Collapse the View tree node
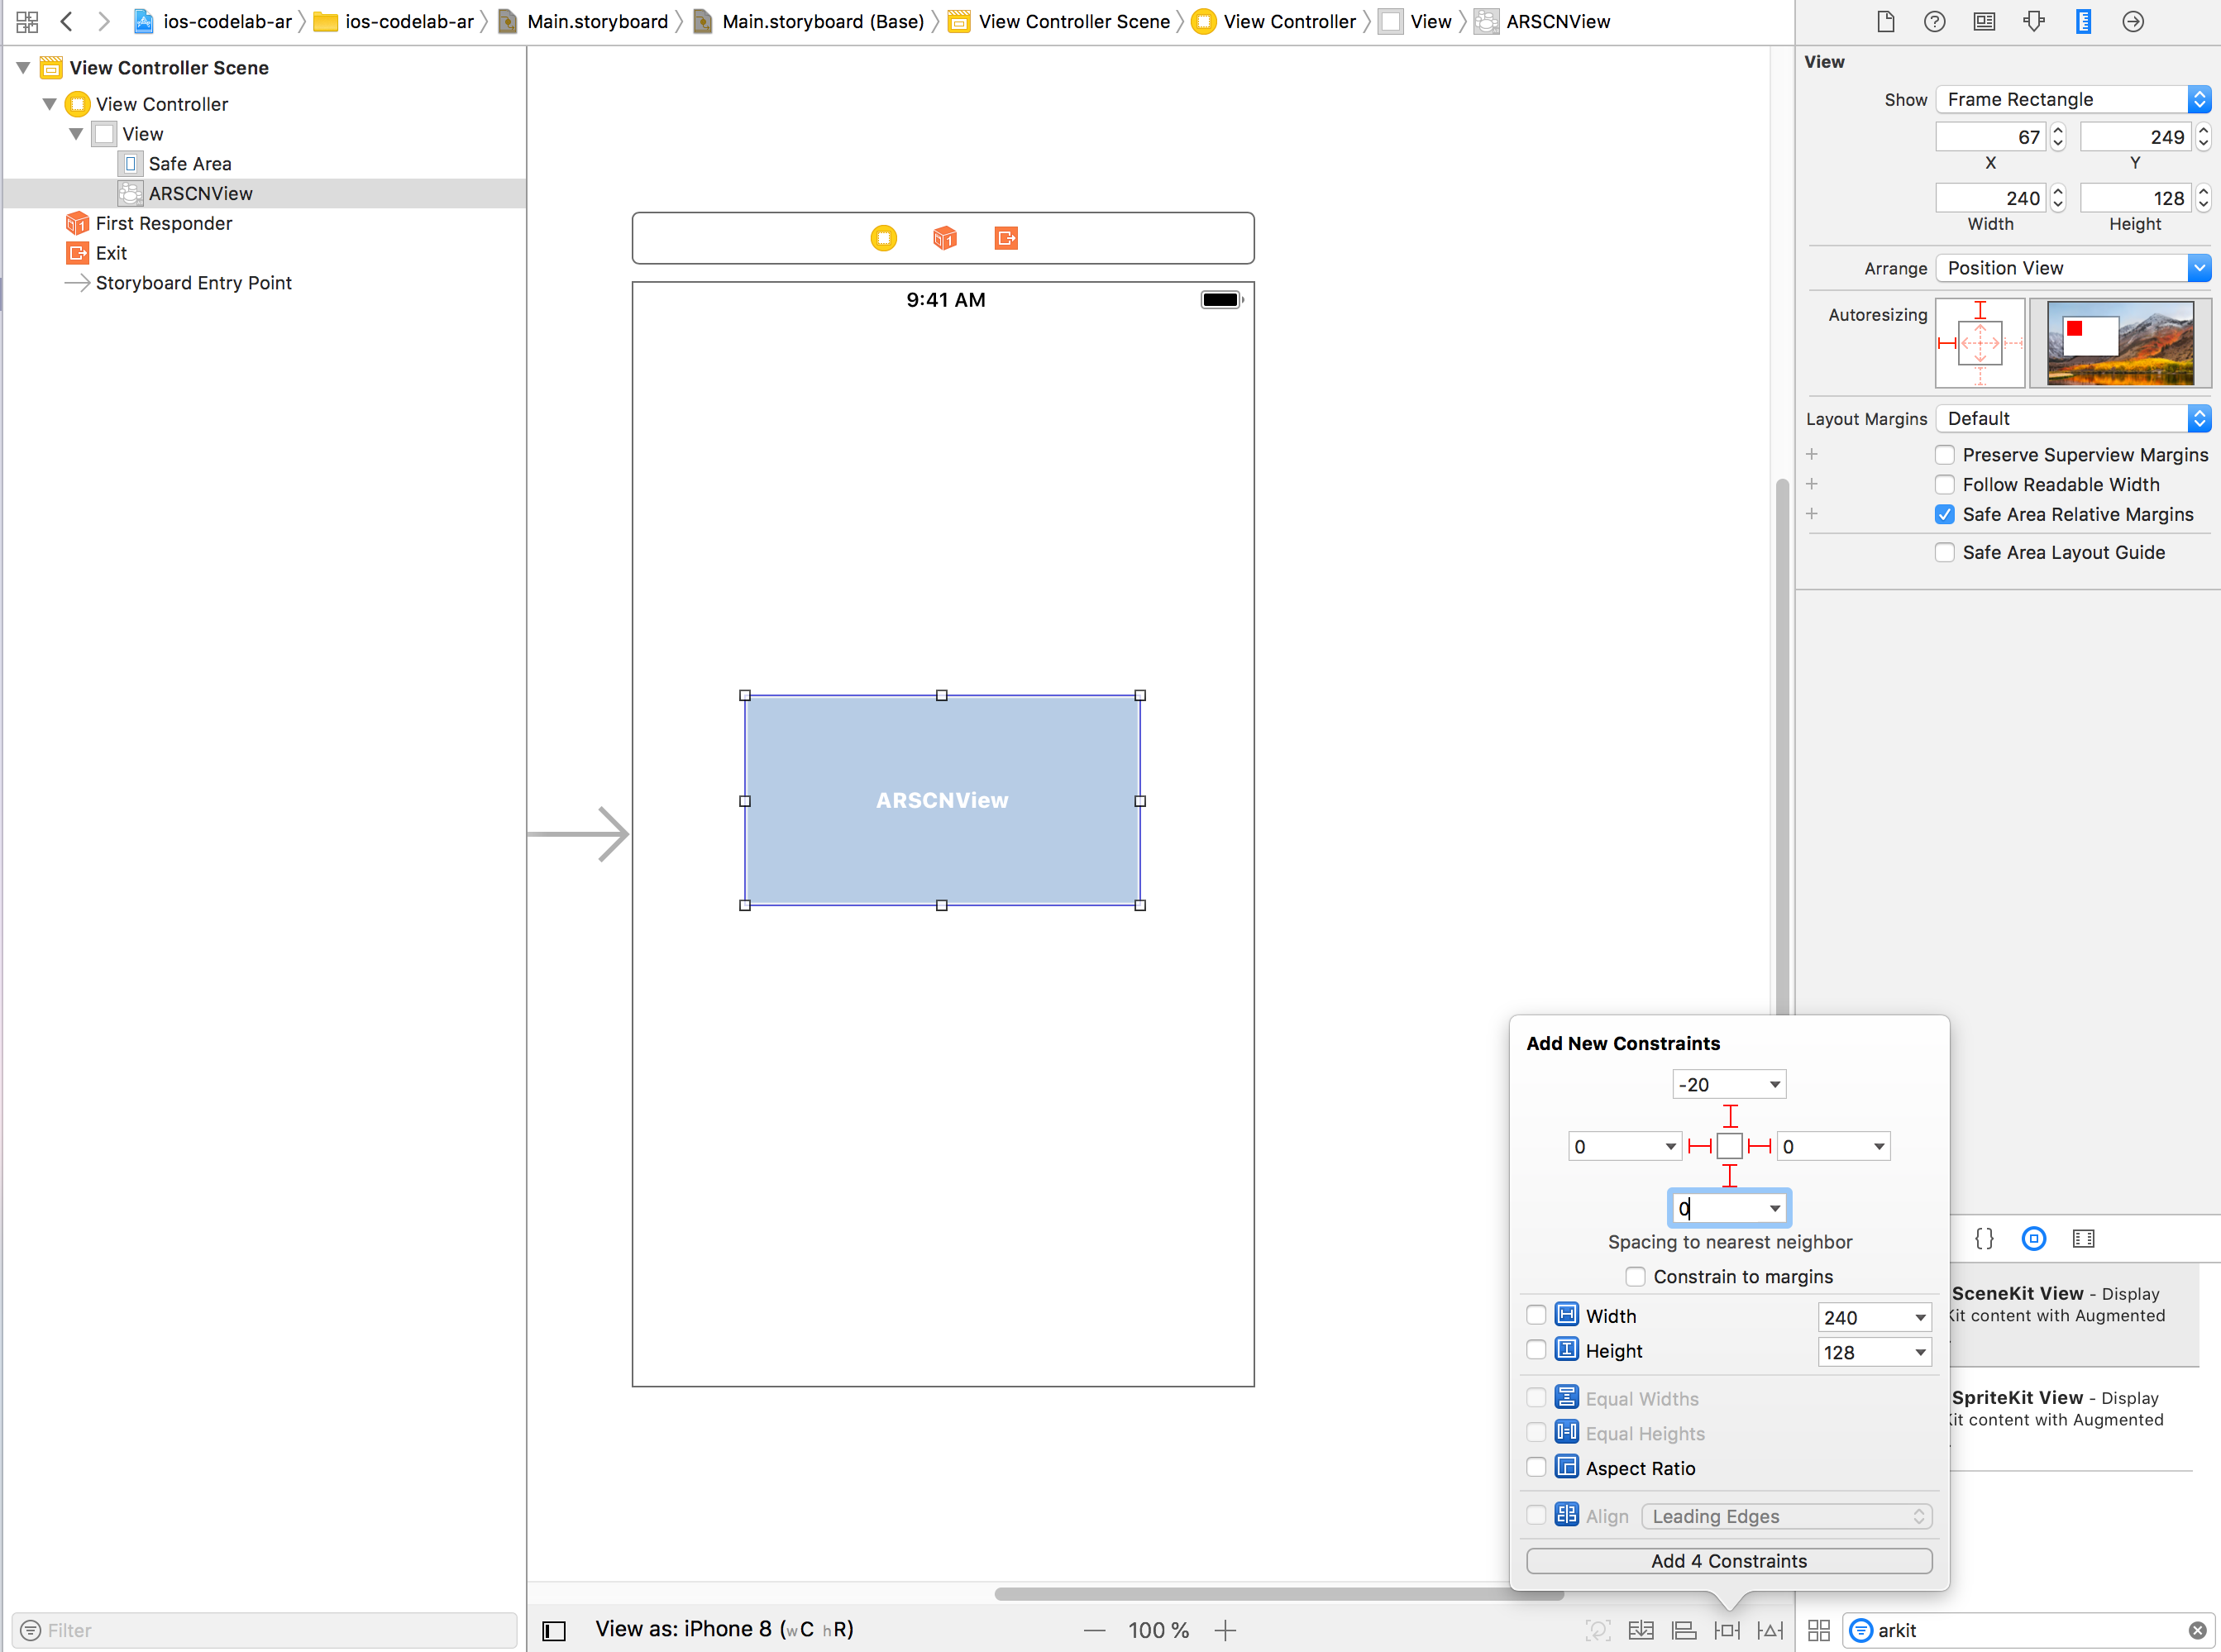2221x1652 pixels. click(x=76, y=134)
